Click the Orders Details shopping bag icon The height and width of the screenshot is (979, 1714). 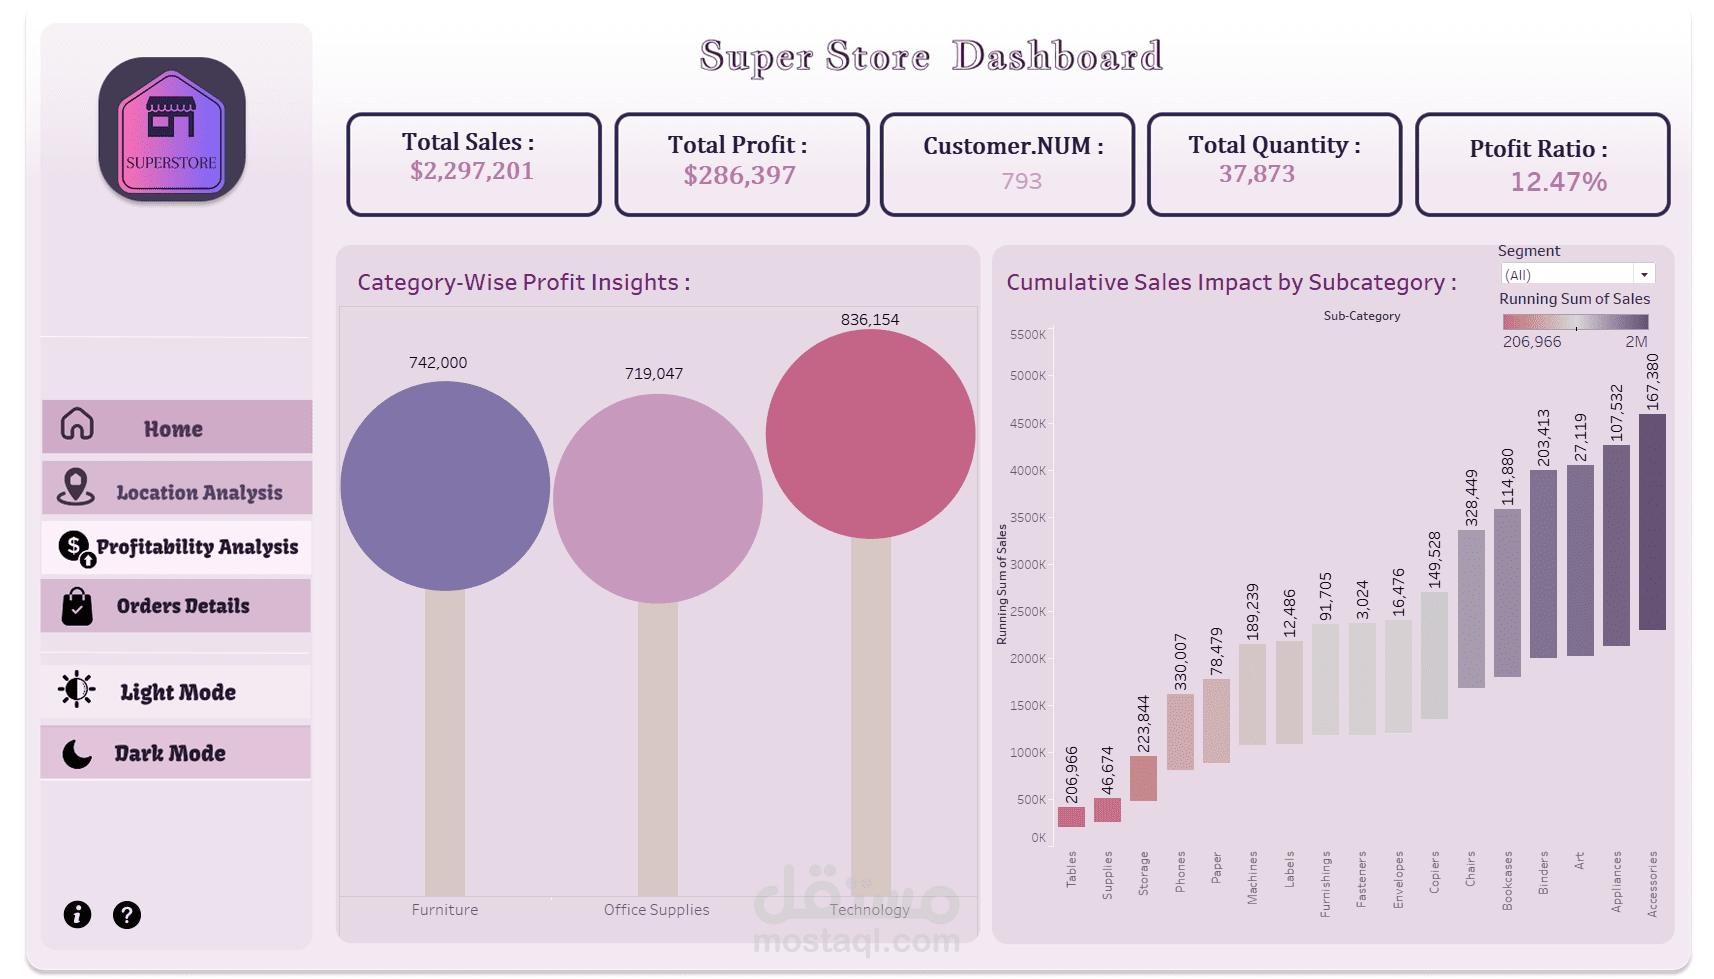coord(77,606)
